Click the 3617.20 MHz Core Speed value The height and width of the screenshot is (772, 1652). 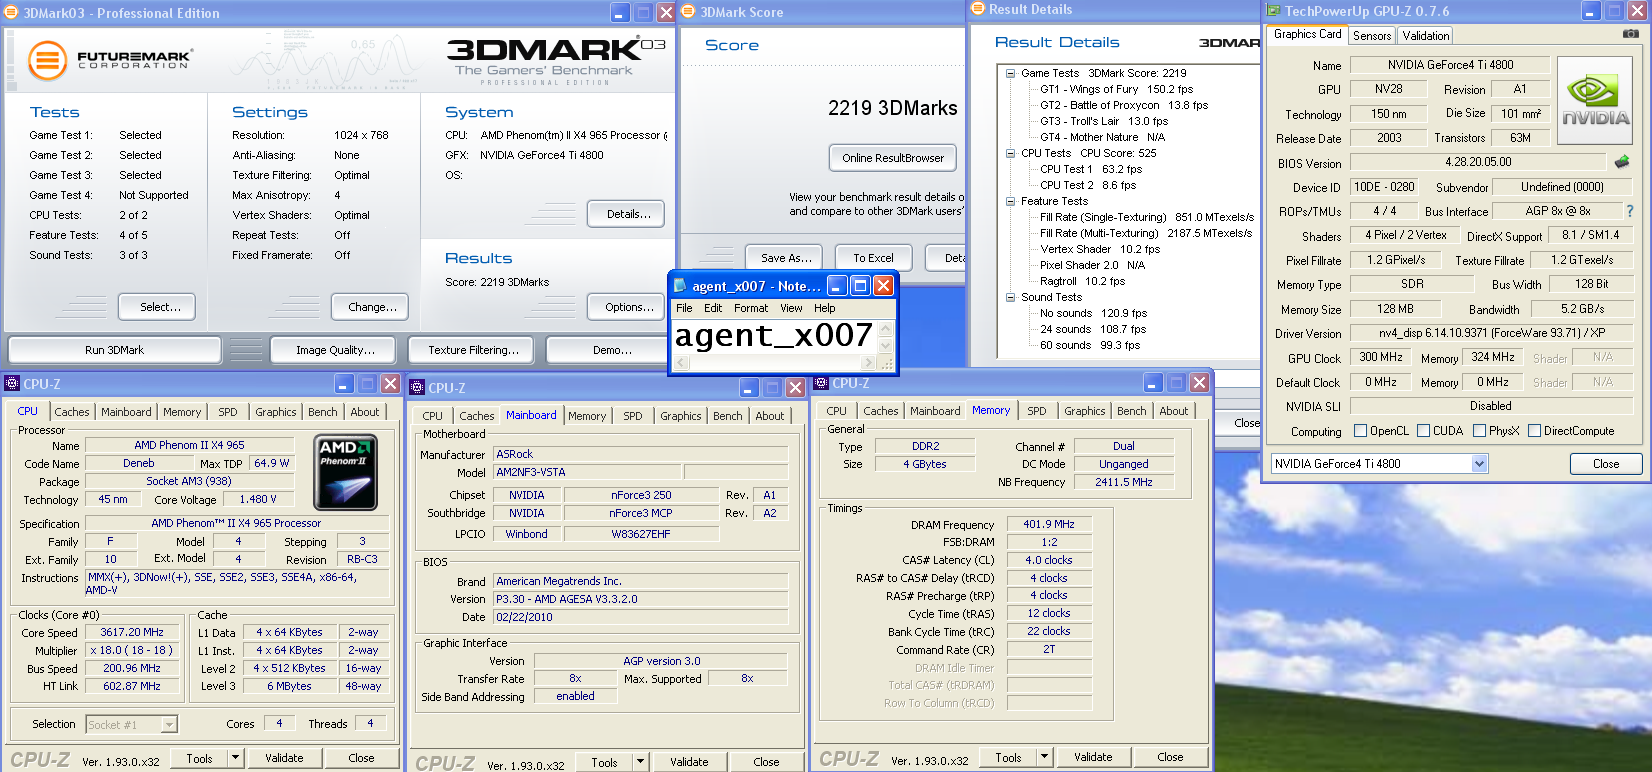(132, 632)
